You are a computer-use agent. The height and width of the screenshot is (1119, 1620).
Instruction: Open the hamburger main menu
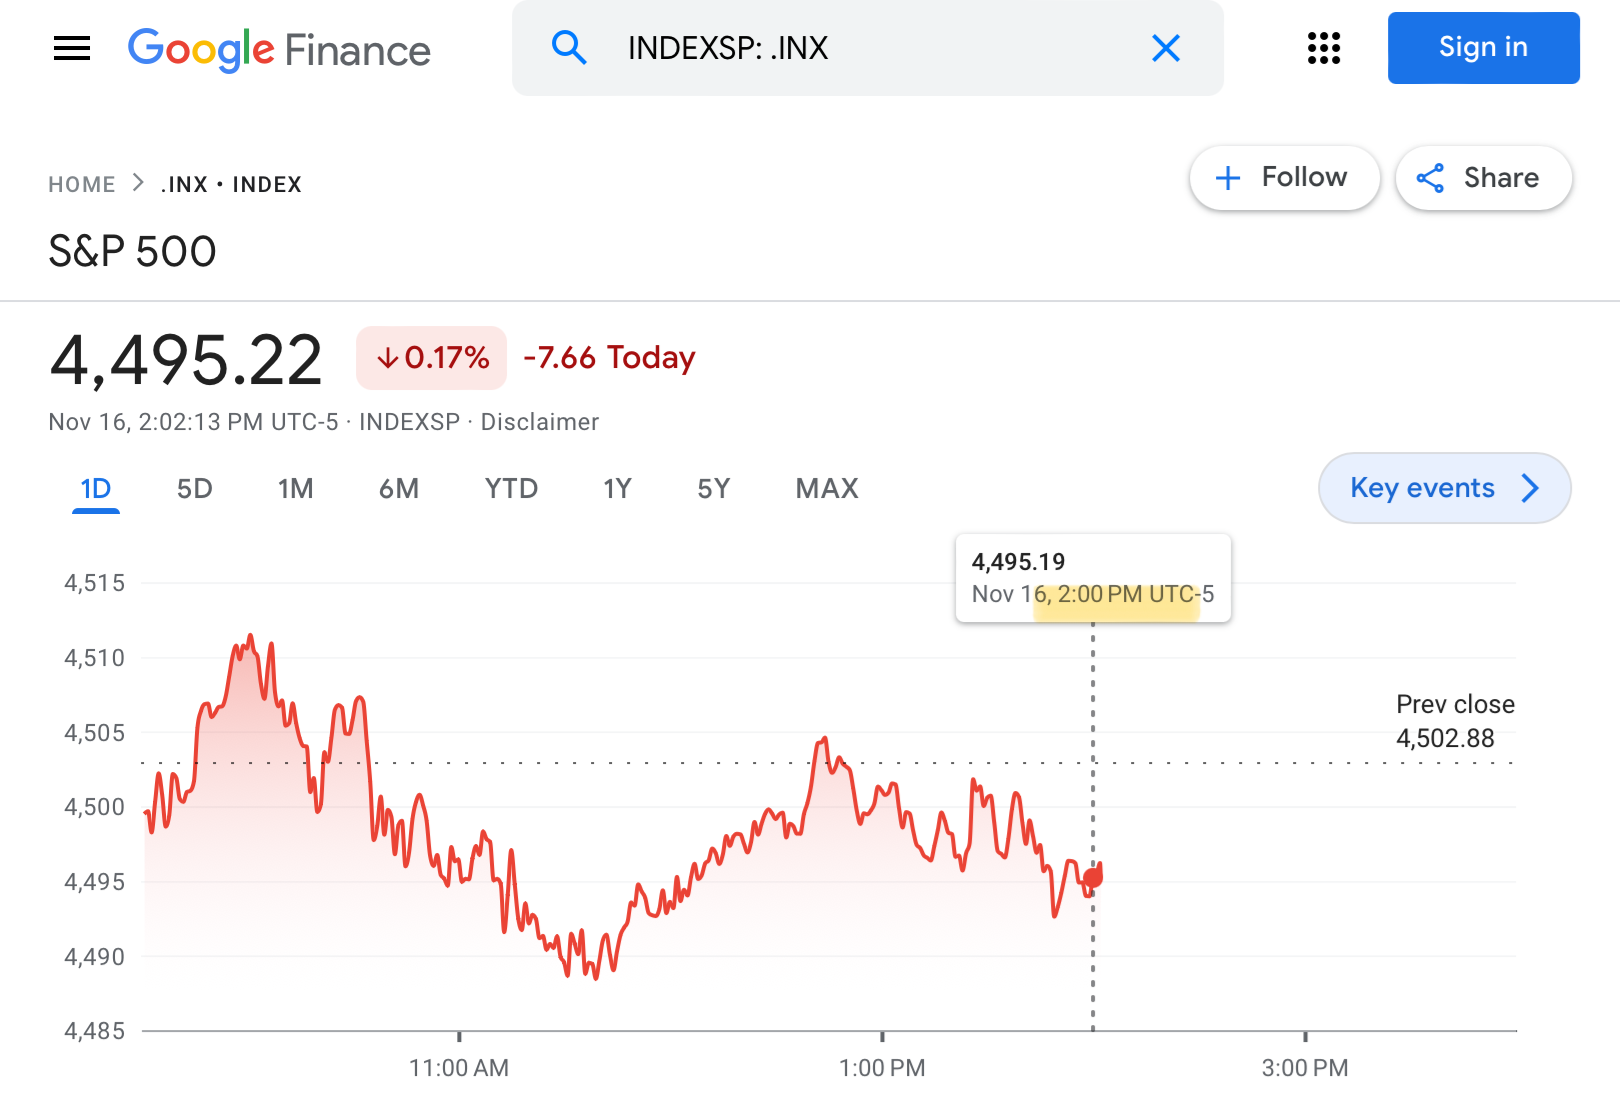[x=72, y=48]
